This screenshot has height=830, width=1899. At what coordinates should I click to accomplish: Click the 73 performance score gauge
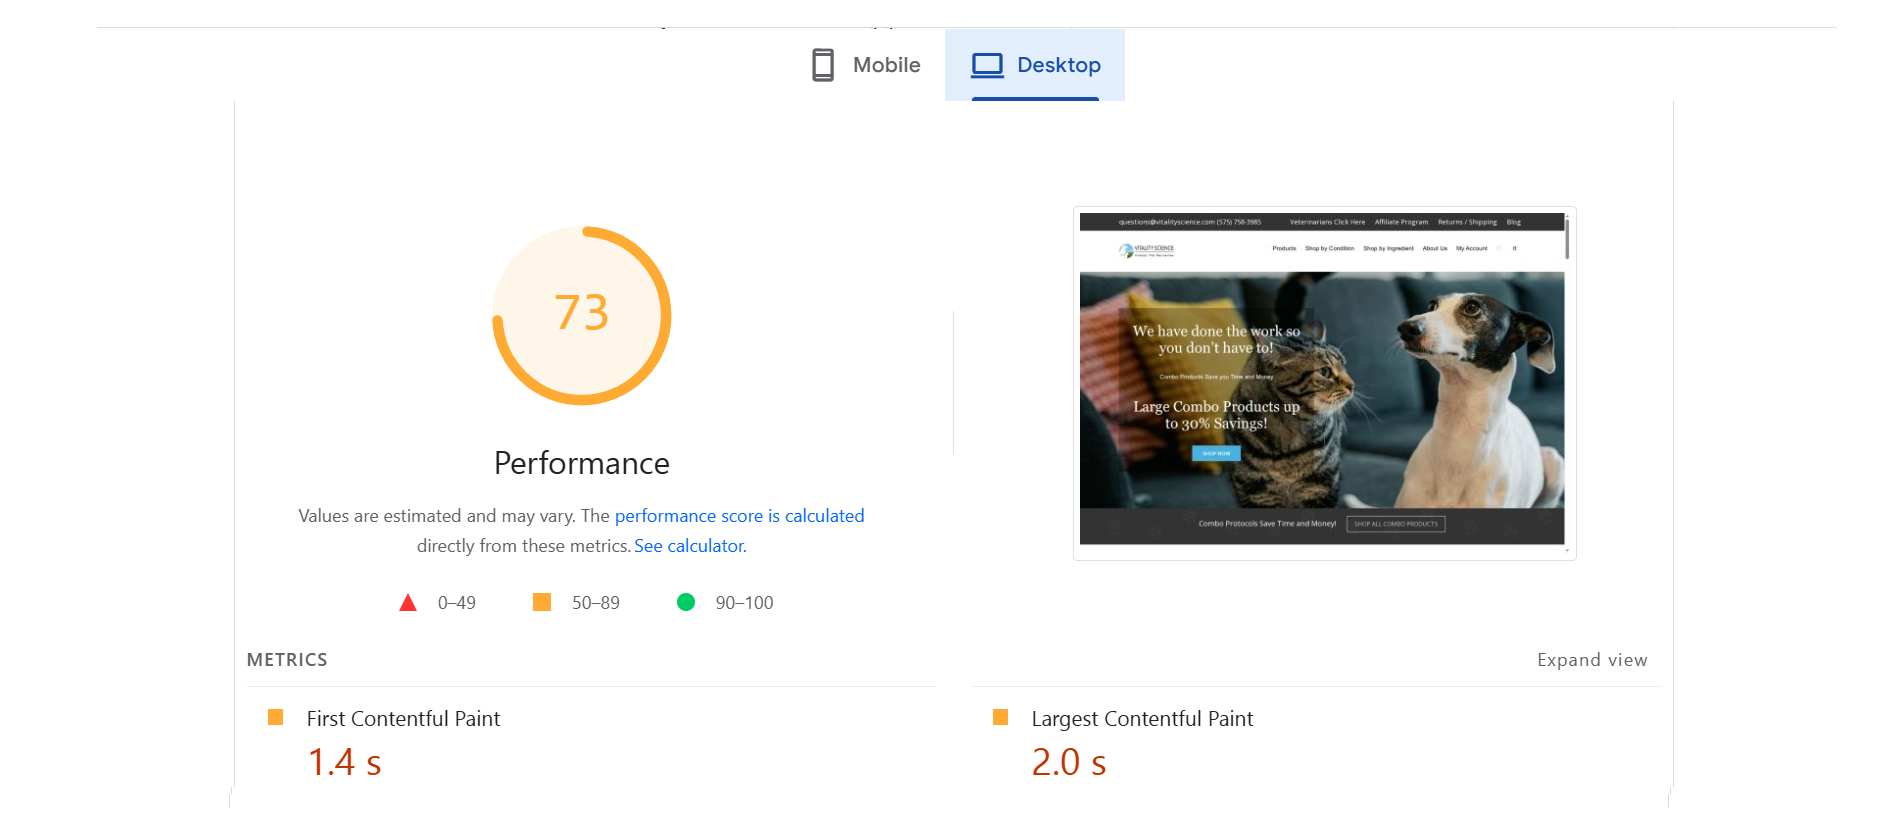pos(582,315)
